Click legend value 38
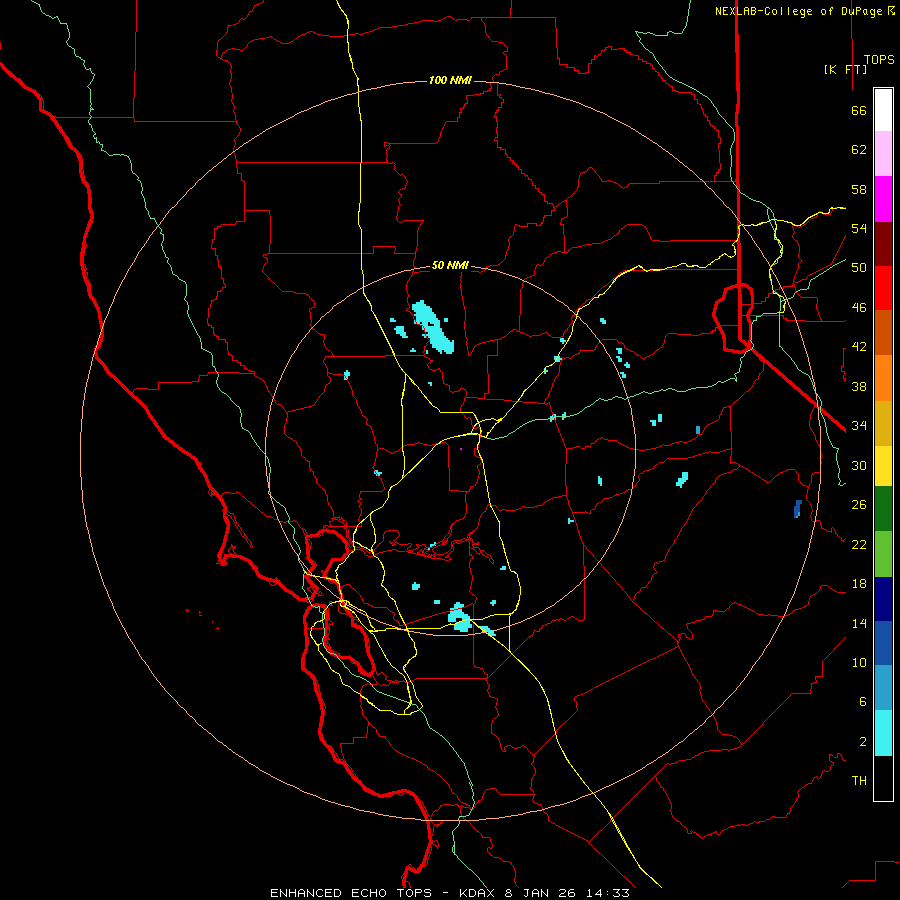 click(859, 386)
